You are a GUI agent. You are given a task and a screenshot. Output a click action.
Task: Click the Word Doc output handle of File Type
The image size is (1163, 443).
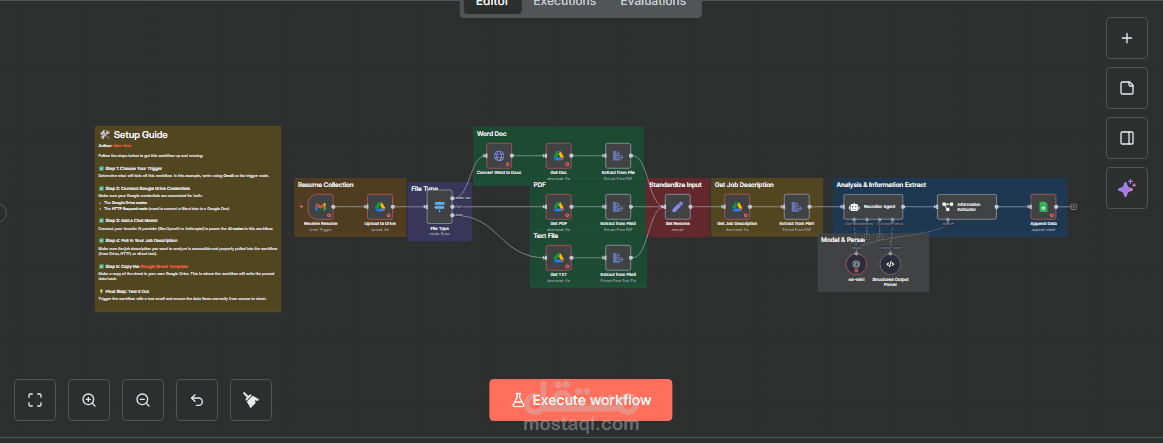coord(453,197)
